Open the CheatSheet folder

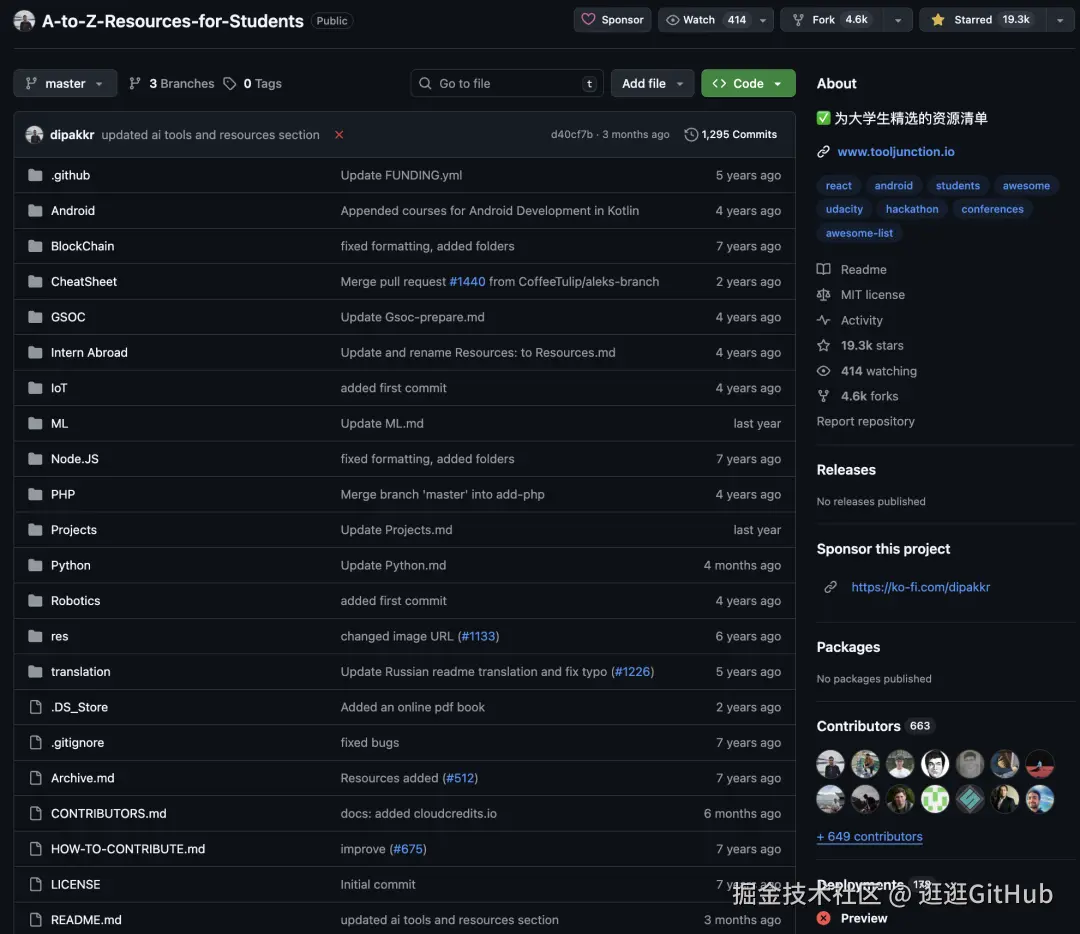coord(84,282)
